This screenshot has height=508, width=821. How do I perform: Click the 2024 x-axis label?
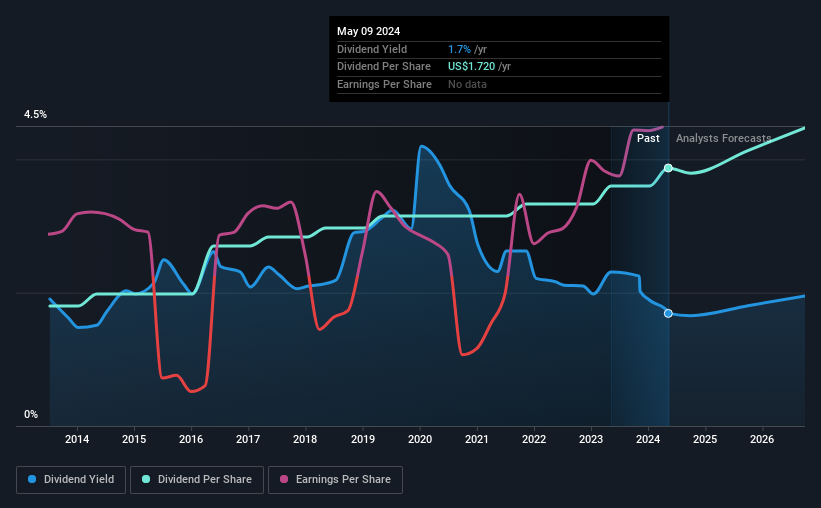(x=648, y=439)
